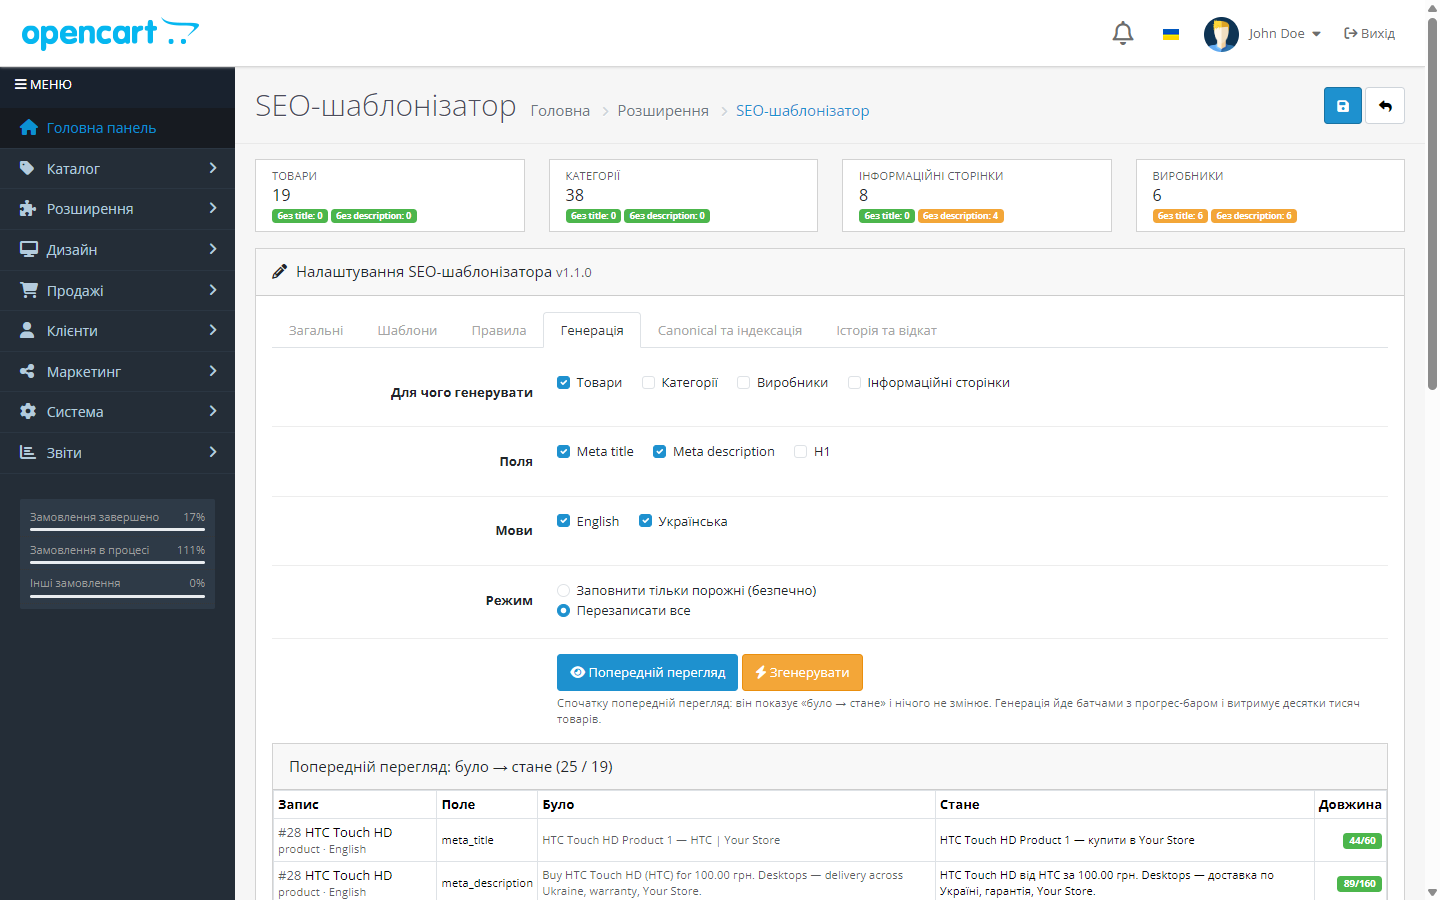Expand the Дизайн menu chevron
Image resolution: width=1440 pixels, height=900 pixels.
click(x=213, y=249)
